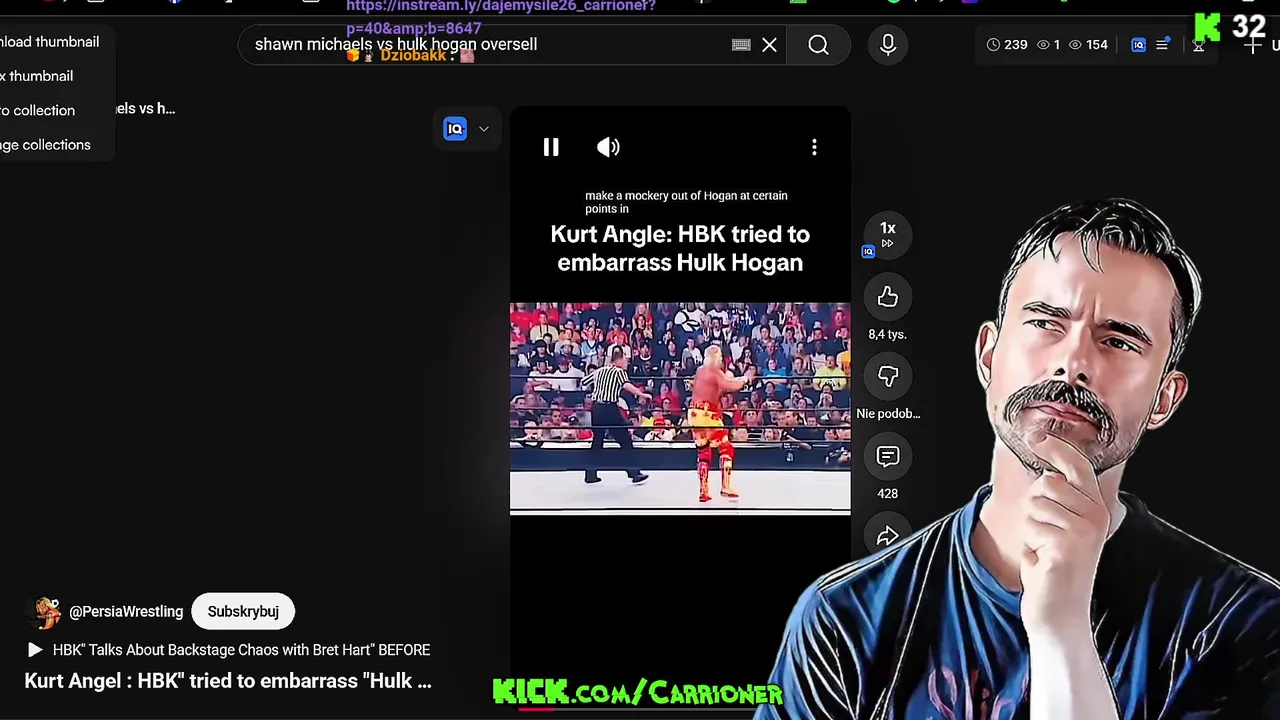Open the on-screen keyboard icon in search bar

click(741, 44)
